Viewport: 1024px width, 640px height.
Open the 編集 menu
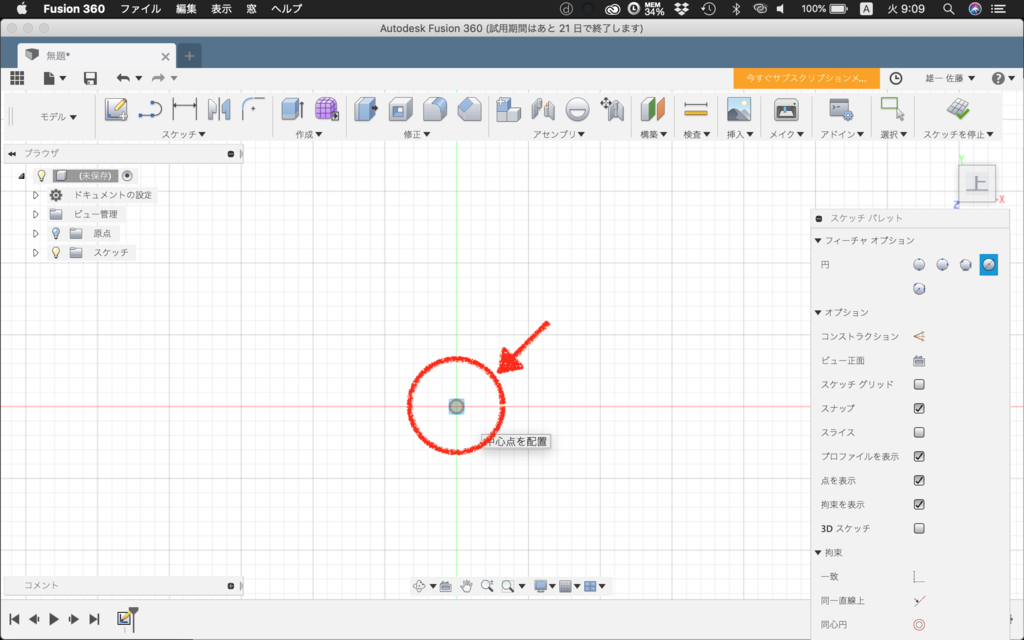[186, 8]
